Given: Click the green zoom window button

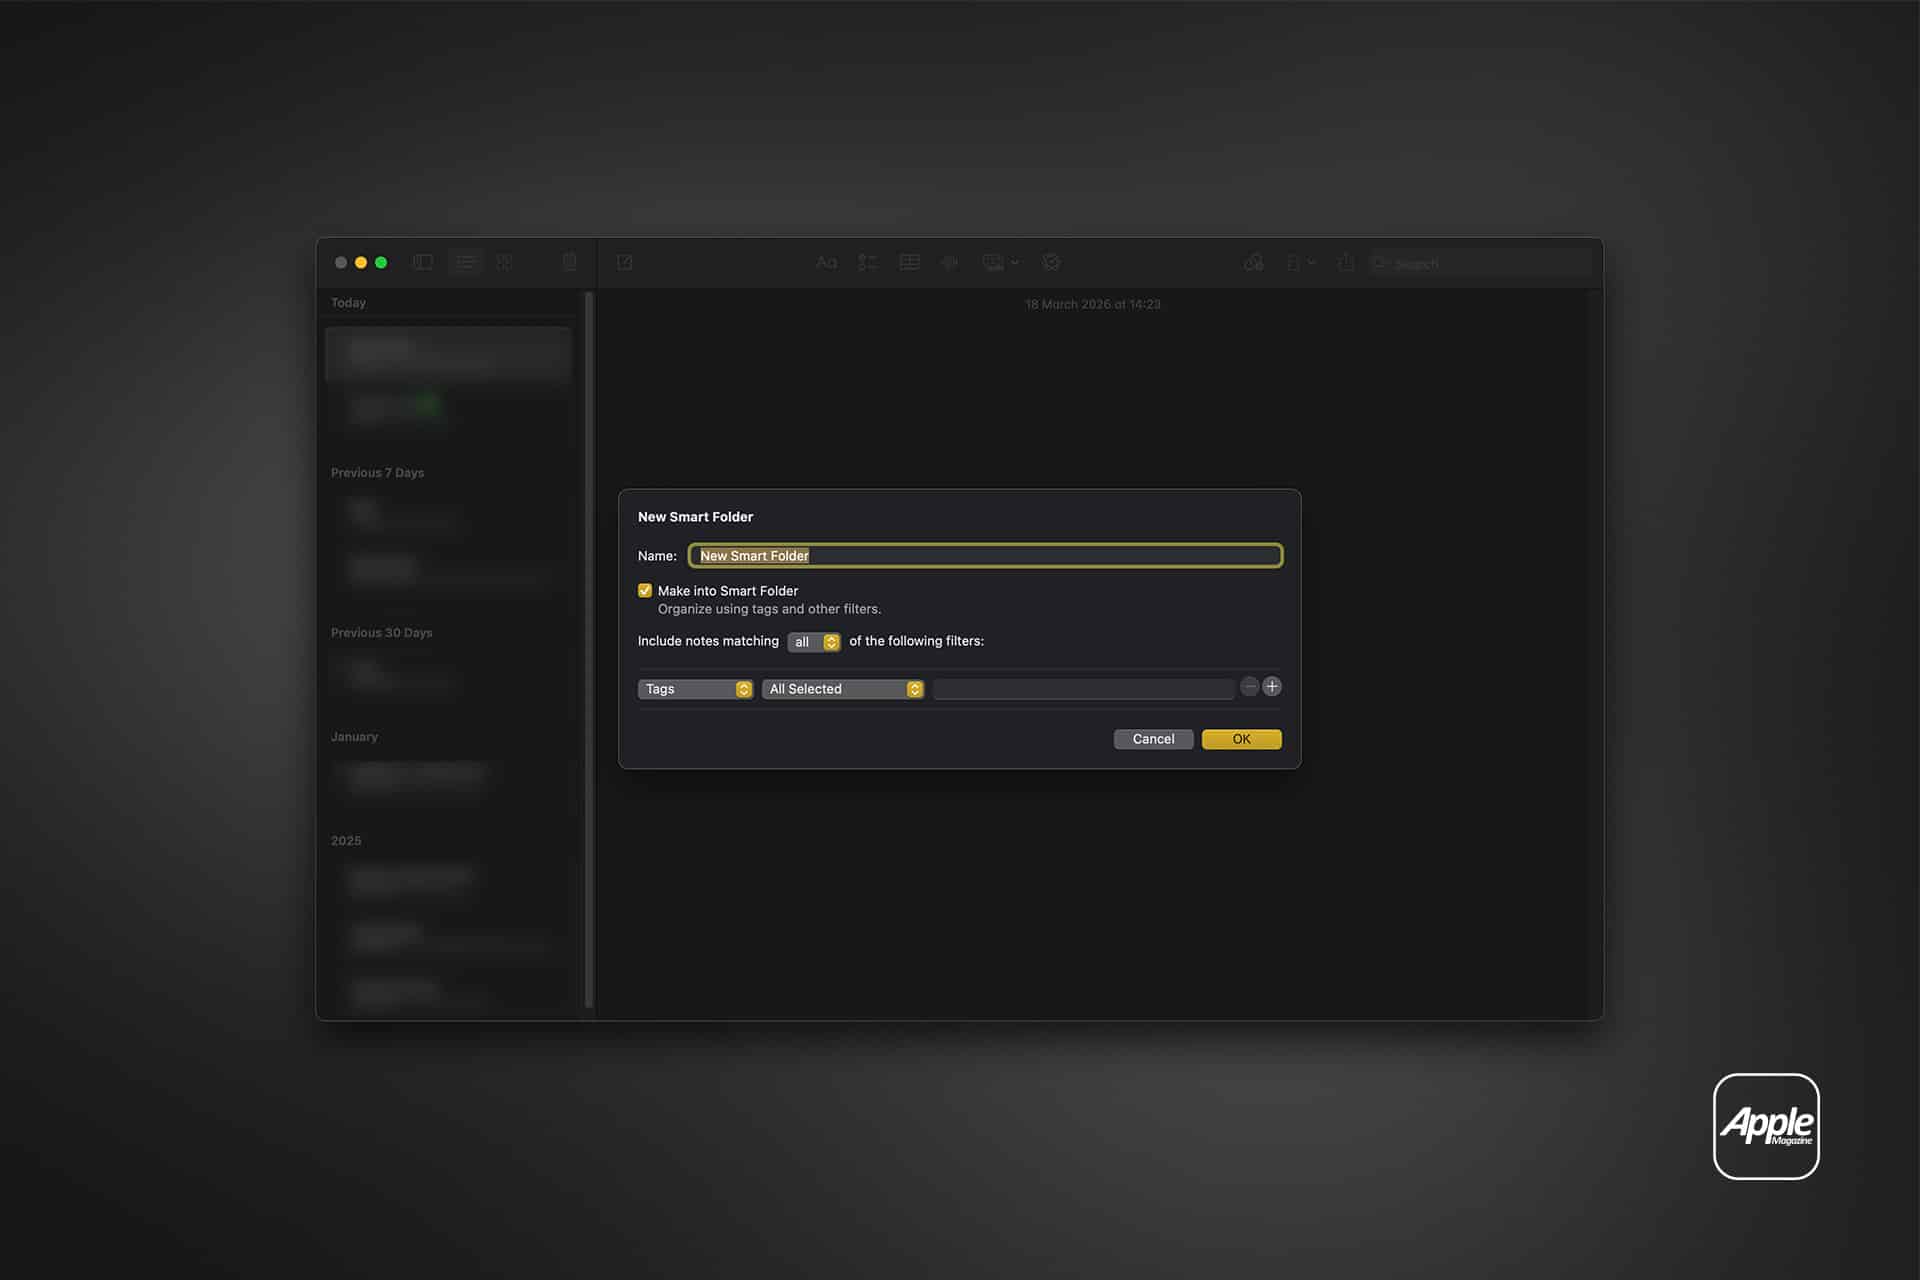Looking at the screenshot, I should pos(381,262).
